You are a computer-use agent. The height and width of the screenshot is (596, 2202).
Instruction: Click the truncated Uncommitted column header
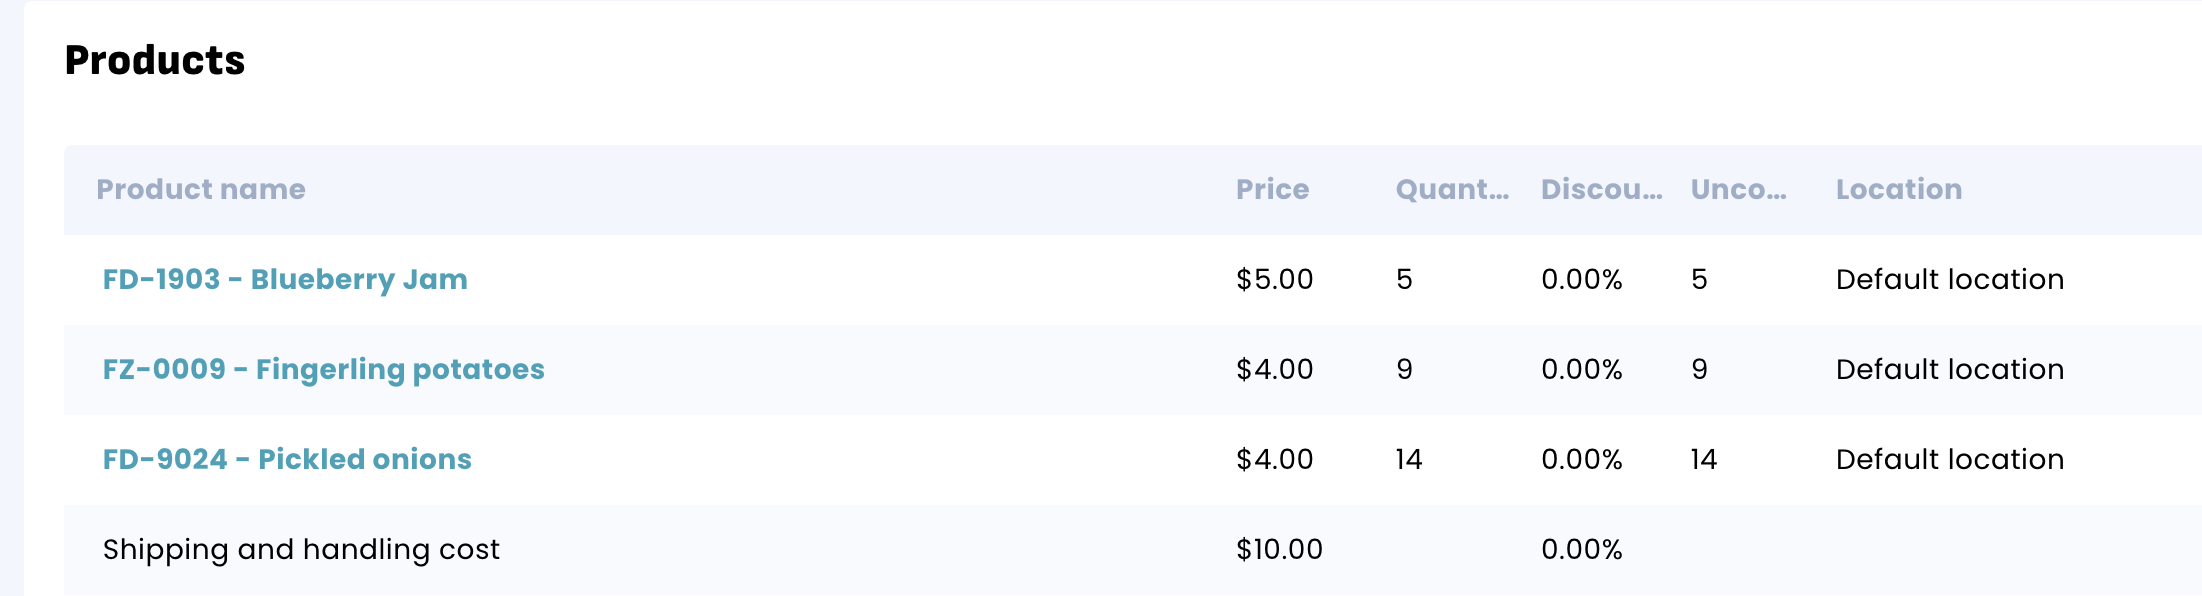point(1738,190)
